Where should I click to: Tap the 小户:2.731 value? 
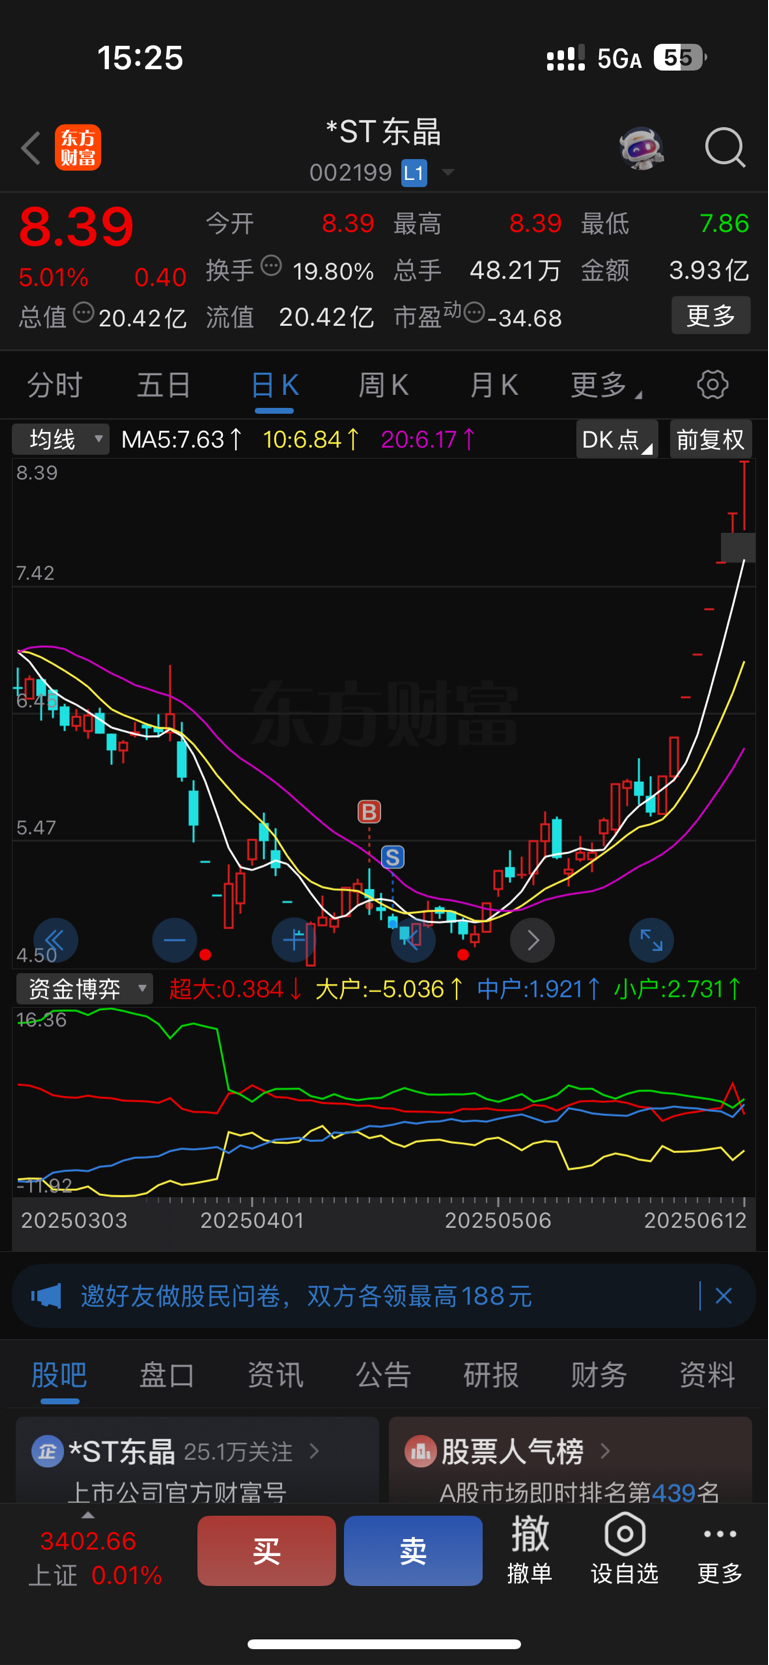pyautogui.click(x=678, y=989)
